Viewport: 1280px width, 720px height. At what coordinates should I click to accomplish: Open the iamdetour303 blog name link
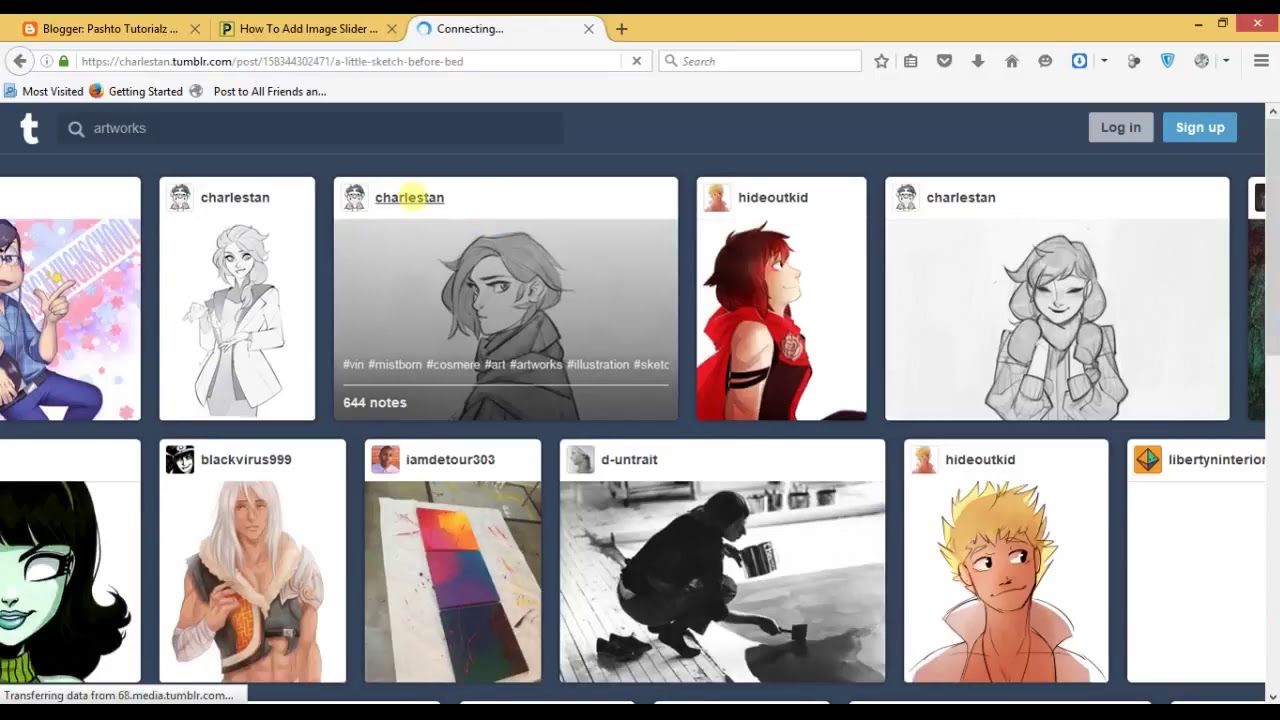(x=450, y=460)
